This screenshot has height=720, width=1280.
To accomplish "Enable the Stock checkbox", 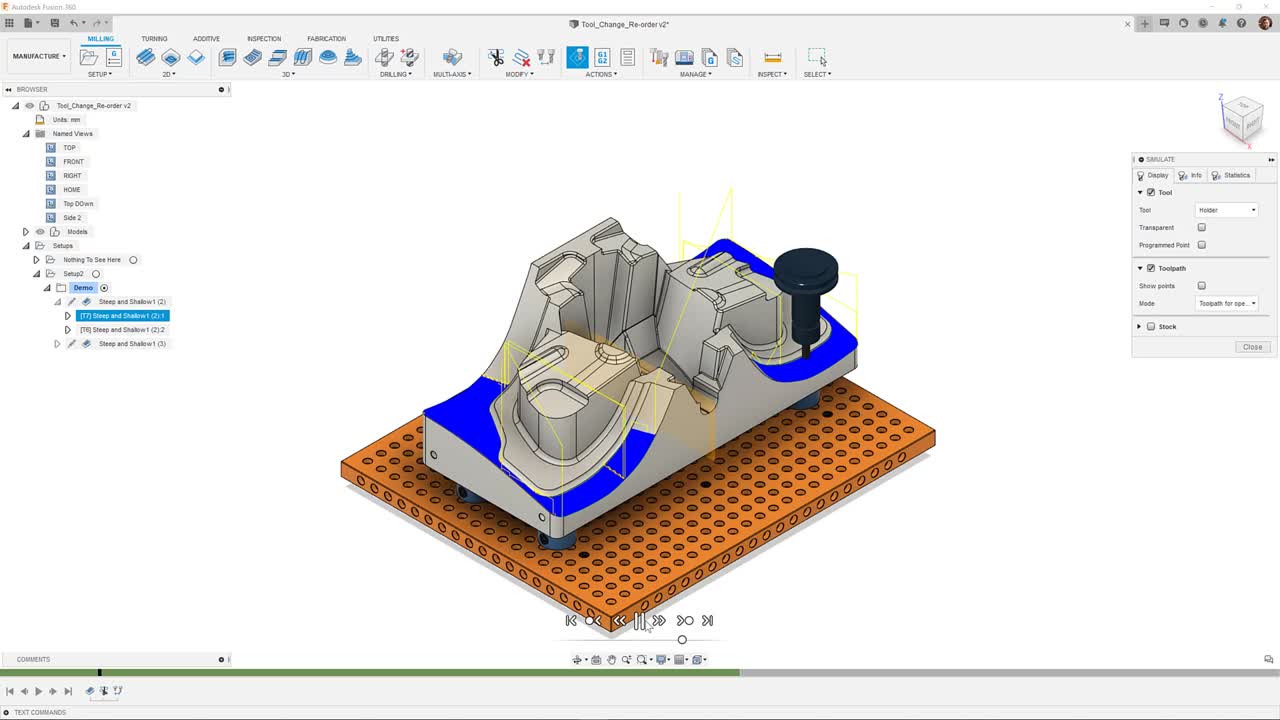I will click(x=1151, y=327).
